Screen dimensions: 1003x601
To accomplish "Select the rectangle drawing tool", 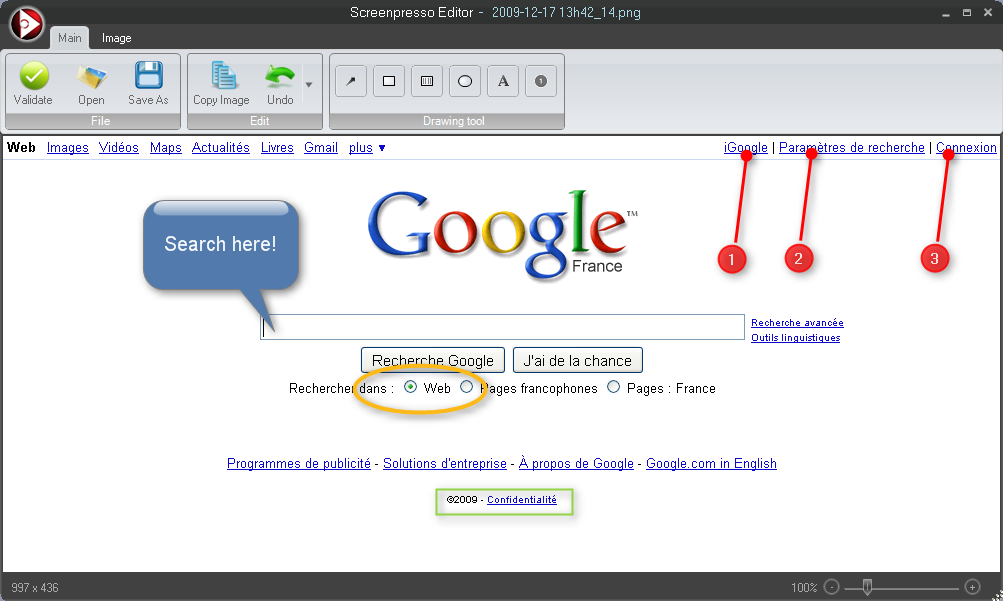I will point(389,81).
